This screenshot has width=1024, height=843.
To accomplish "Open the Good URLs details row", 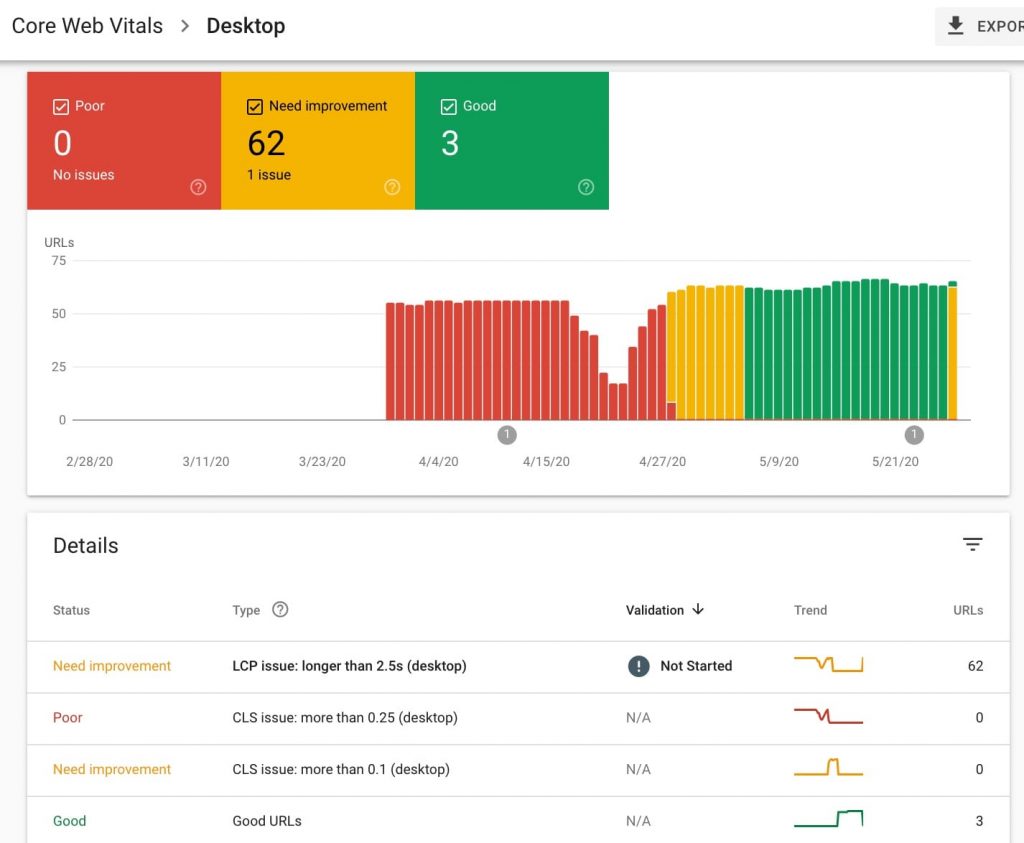I will [265, 820].
